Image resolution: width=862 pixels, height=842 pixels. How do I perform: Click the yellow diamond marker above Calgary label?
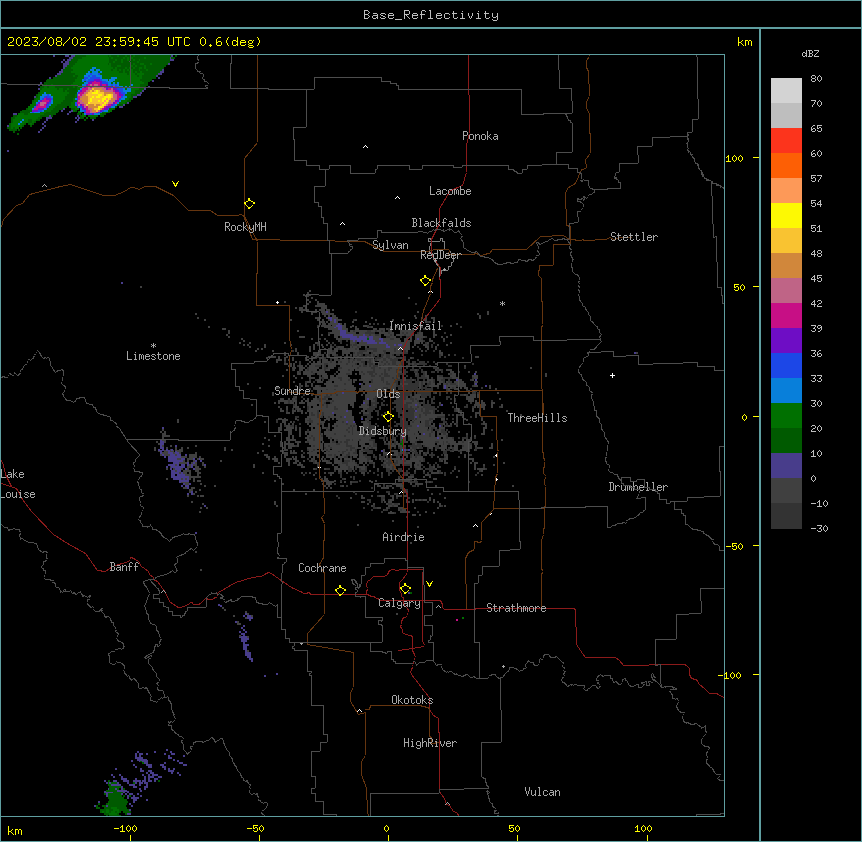[406, 589]
